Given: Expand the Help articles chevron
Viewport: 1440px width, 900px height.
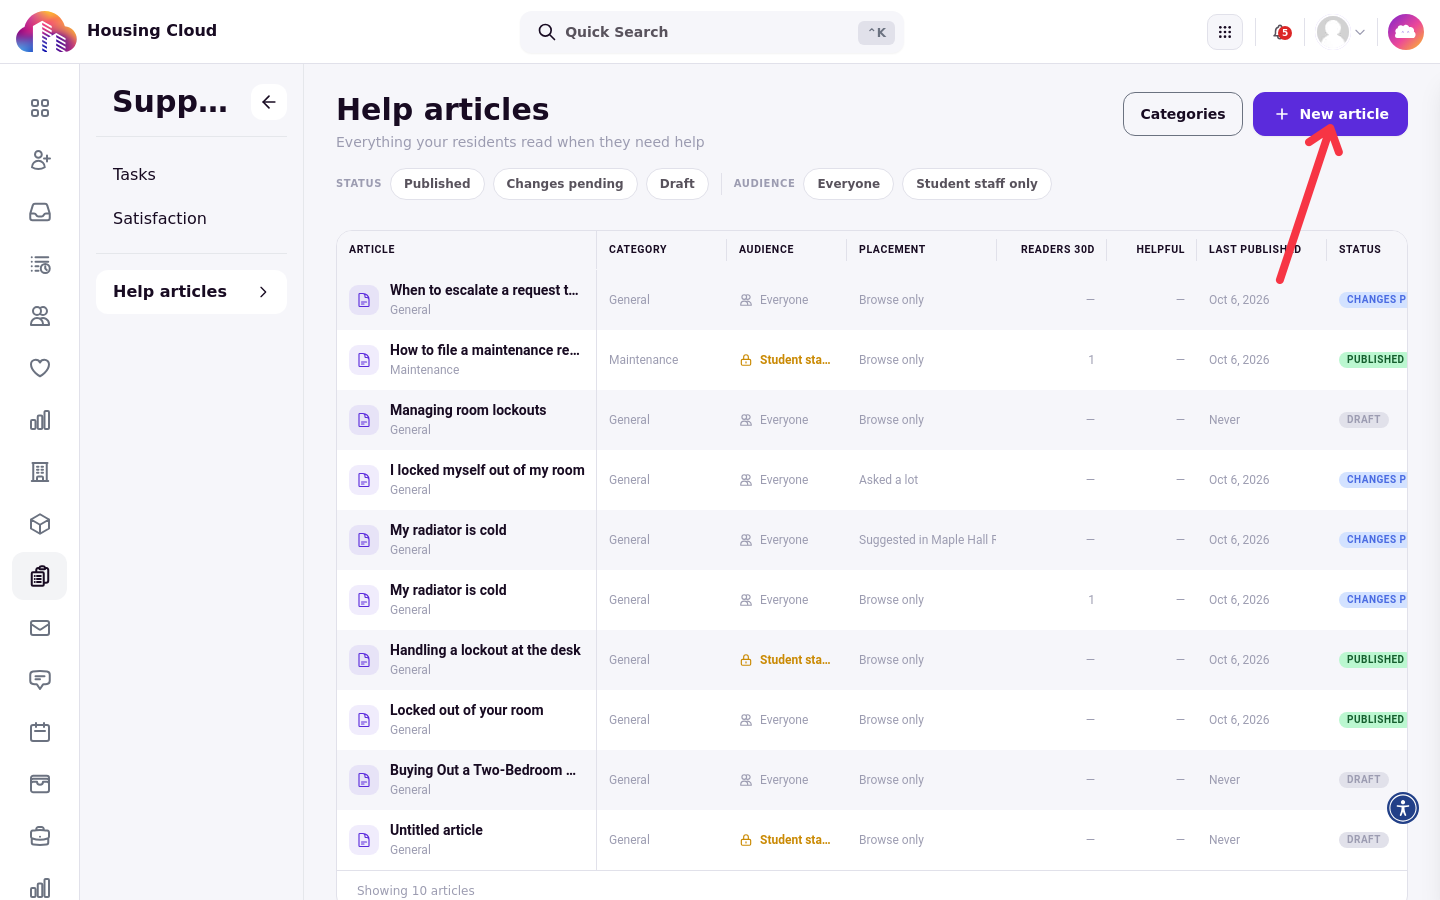Looking at the screenshot, I should [263, 292].
